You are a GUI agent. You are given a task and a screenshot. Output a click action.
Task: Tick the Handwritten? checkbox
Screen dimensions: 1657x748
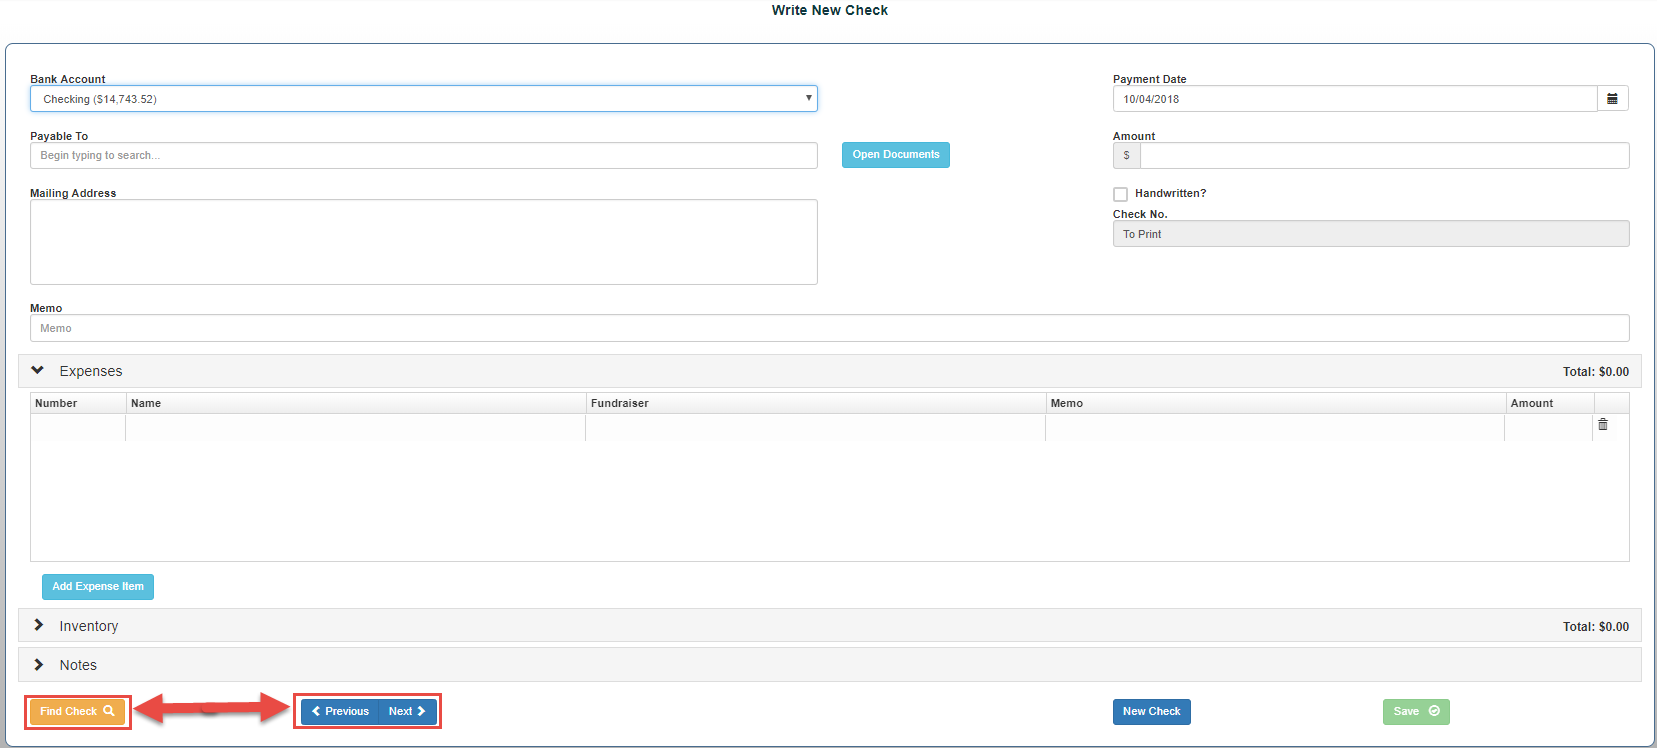coord(1120,194)
